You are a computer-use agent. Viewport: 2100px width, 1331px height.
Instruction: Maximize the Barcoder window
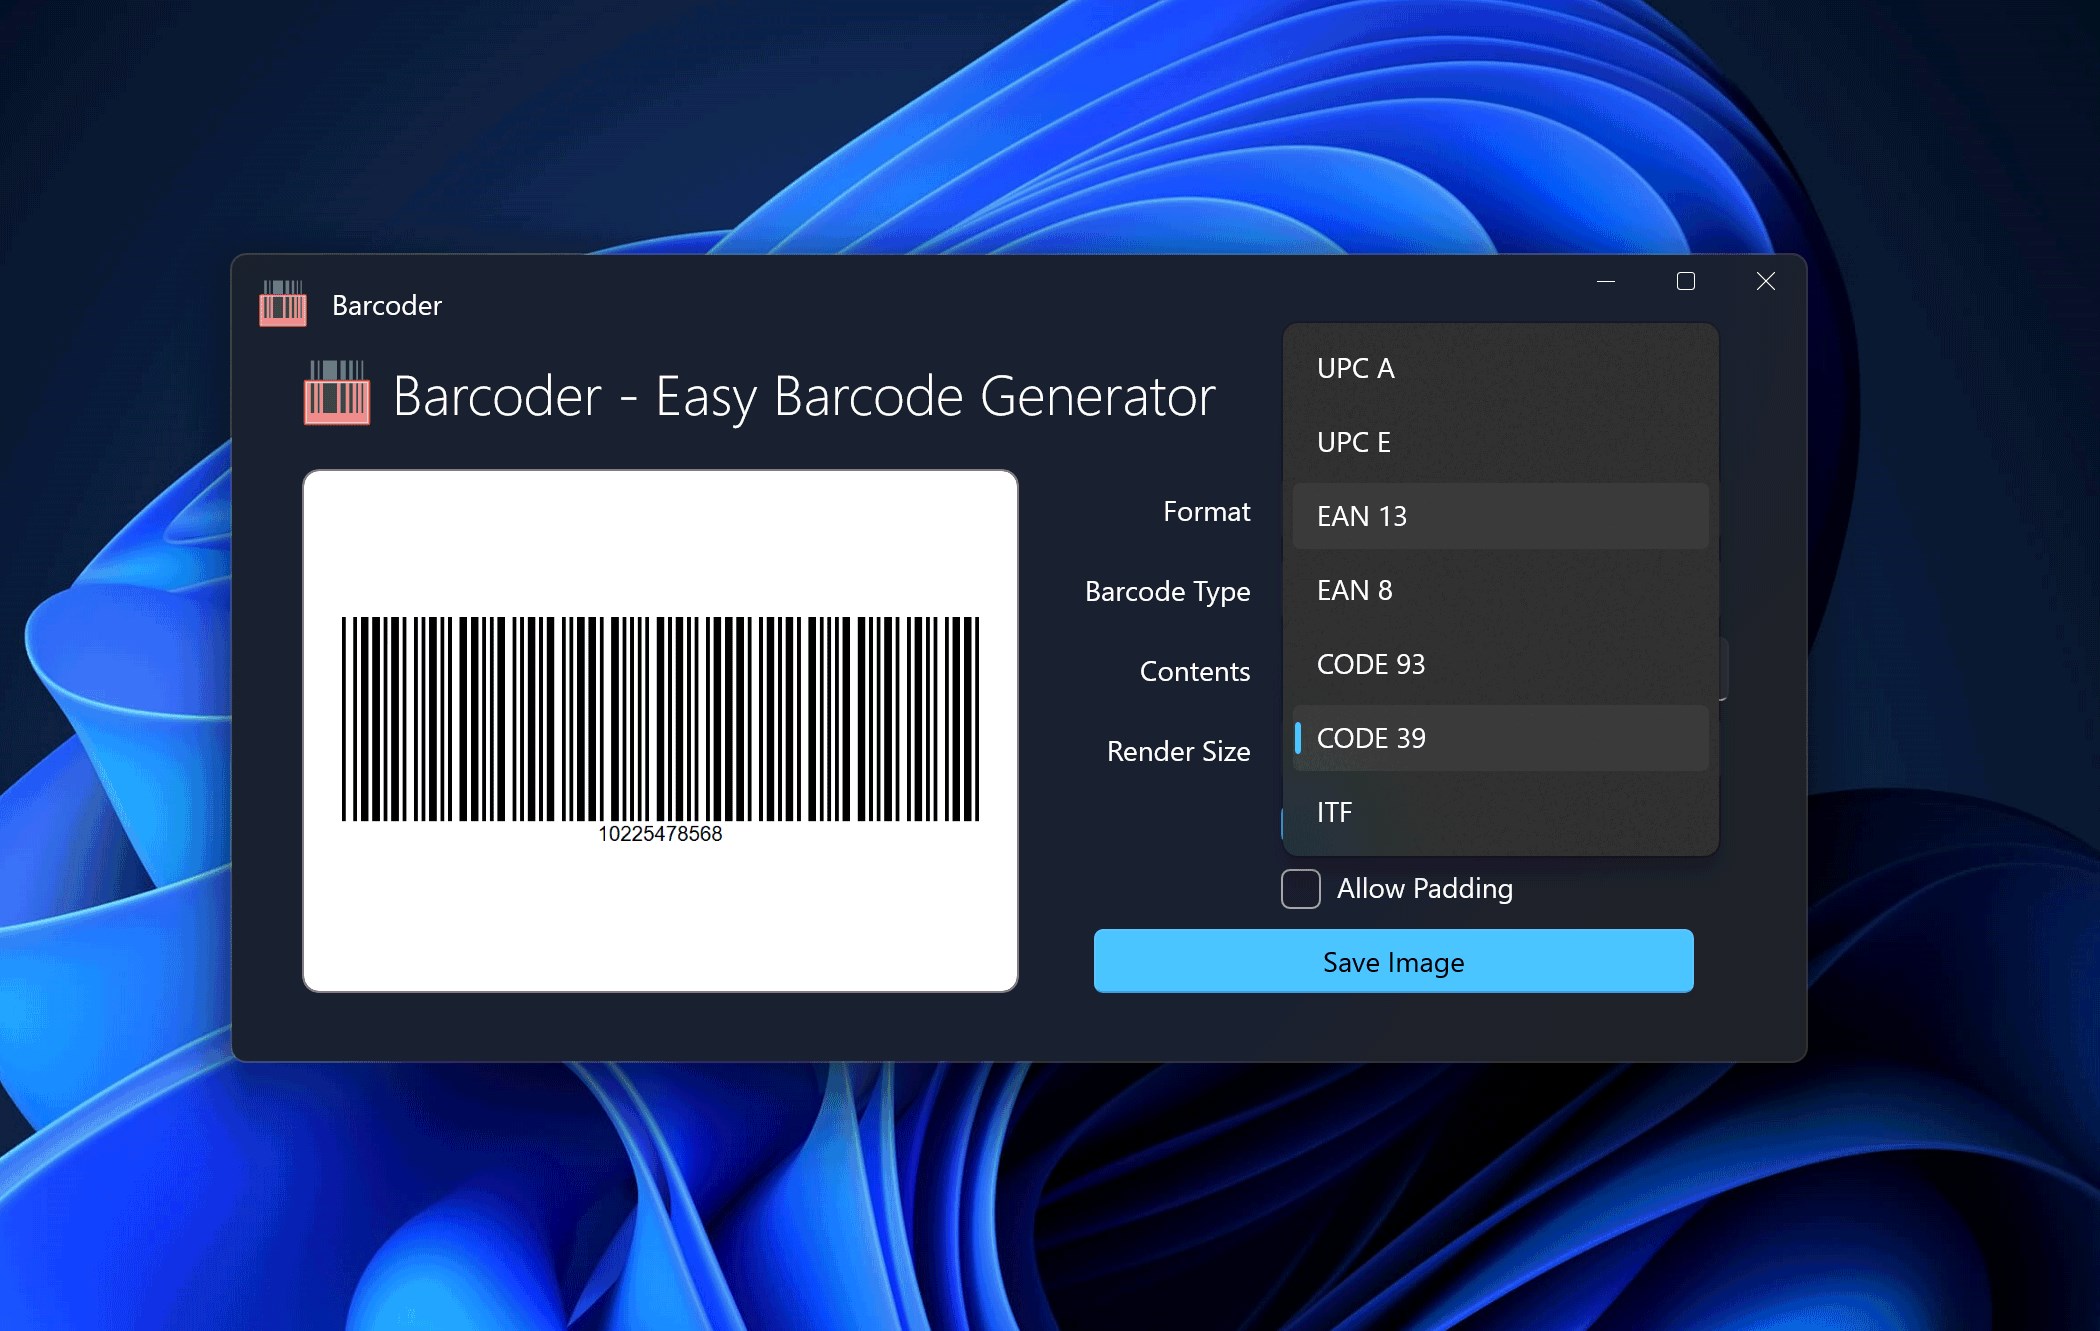coord(1686,282)
